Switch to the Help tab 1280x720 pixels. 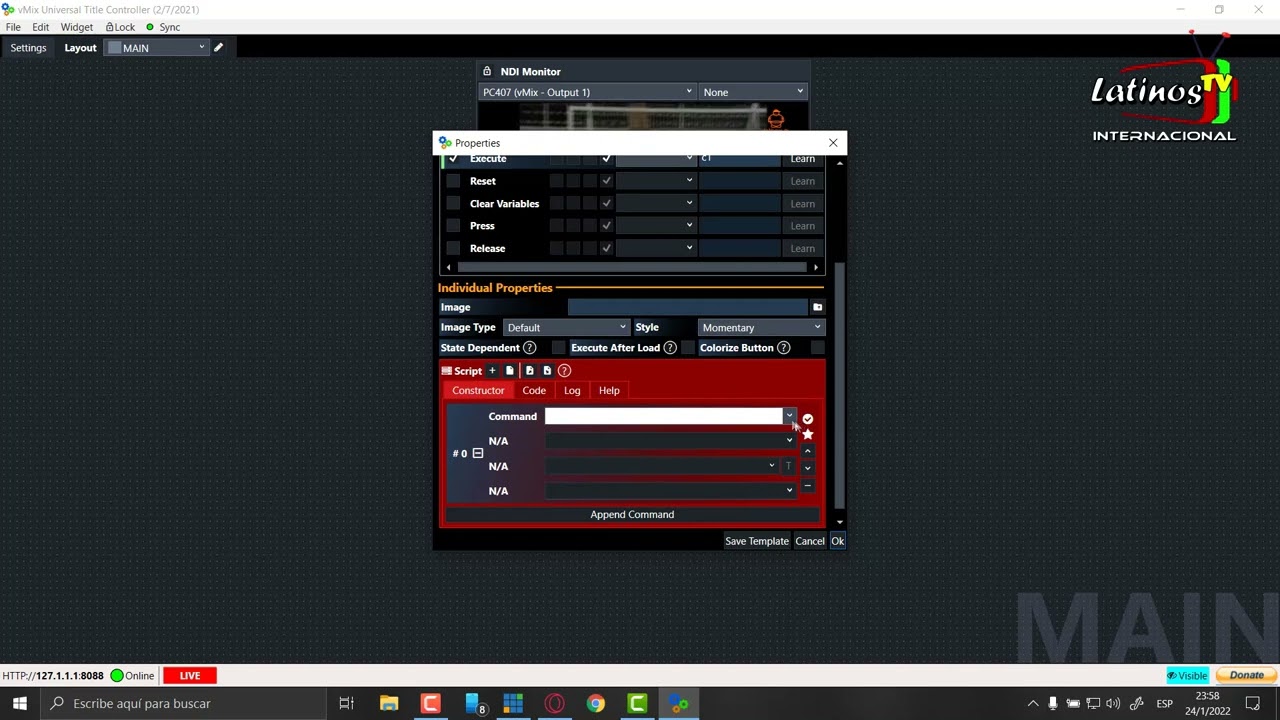pyautogui.click(x=609, y=391)
